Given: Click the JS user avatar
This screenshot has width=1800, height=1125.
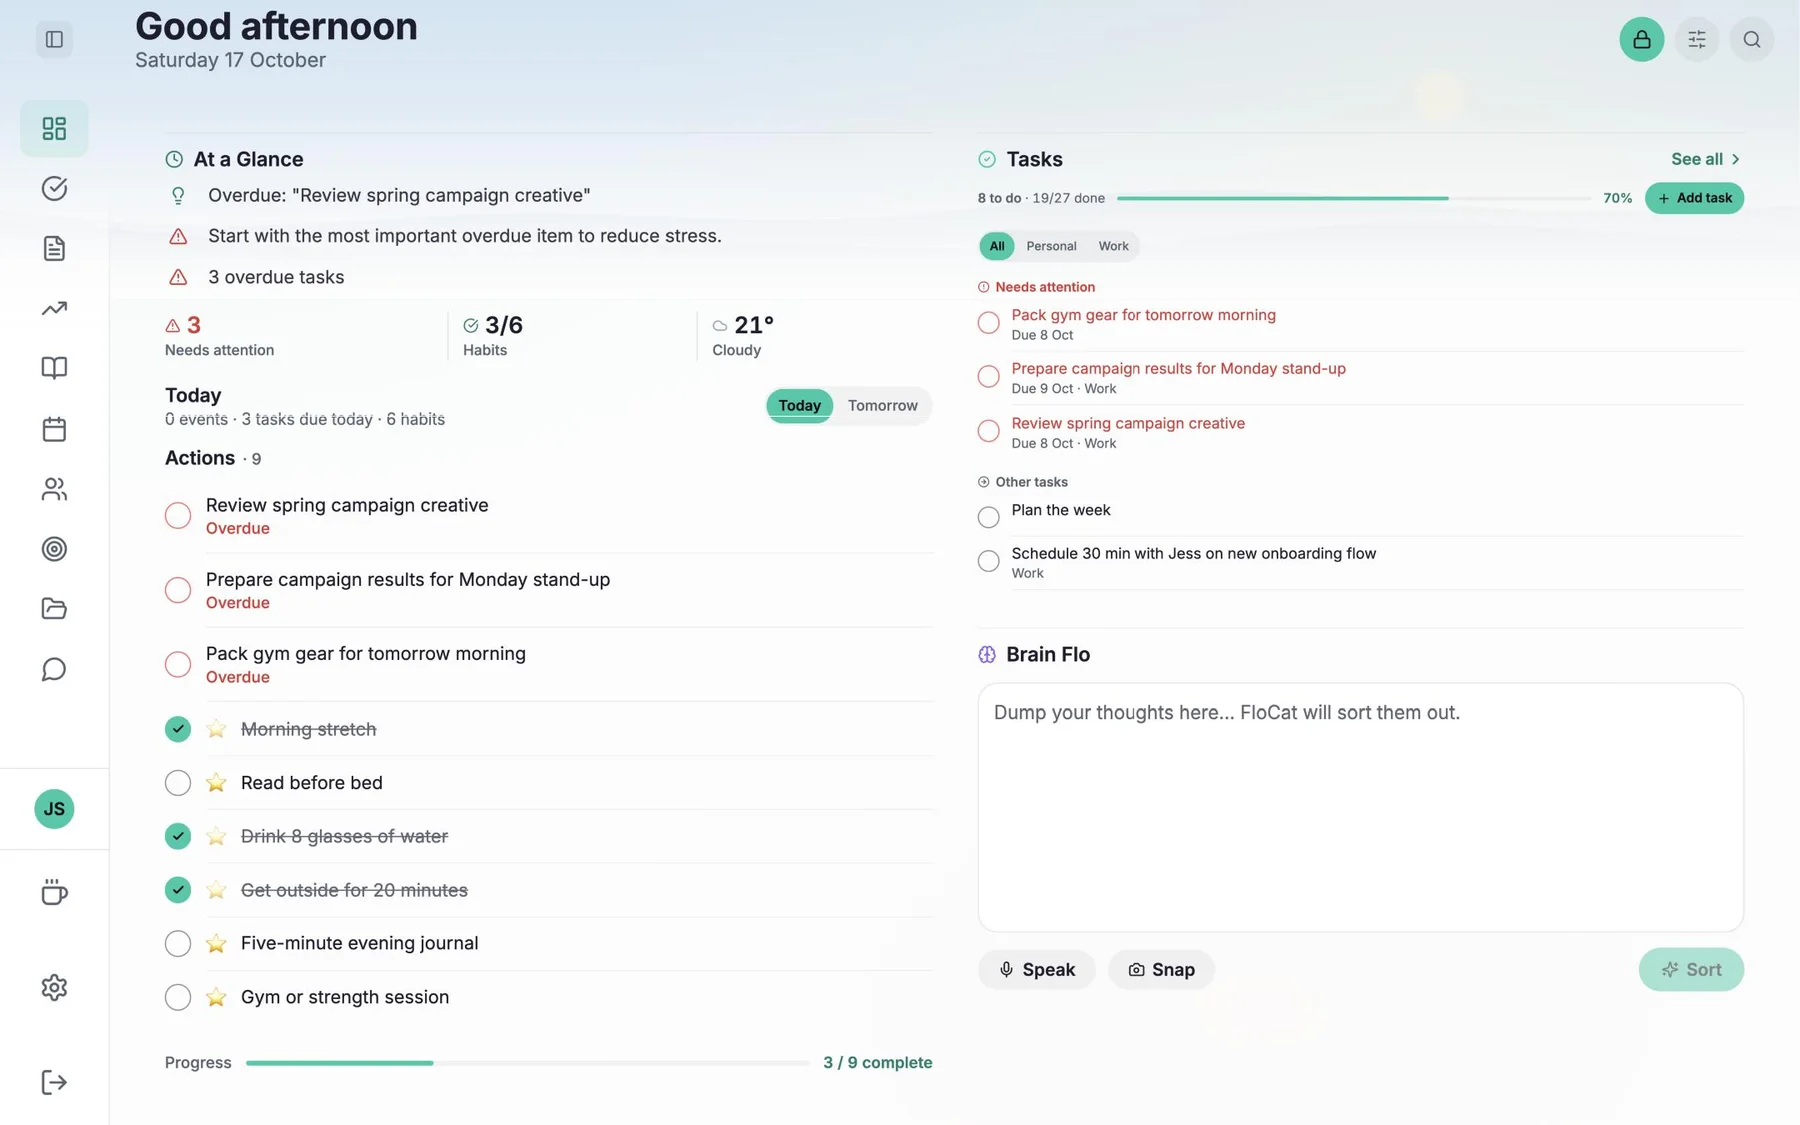Looking at the screenshot, I should 54,809.
